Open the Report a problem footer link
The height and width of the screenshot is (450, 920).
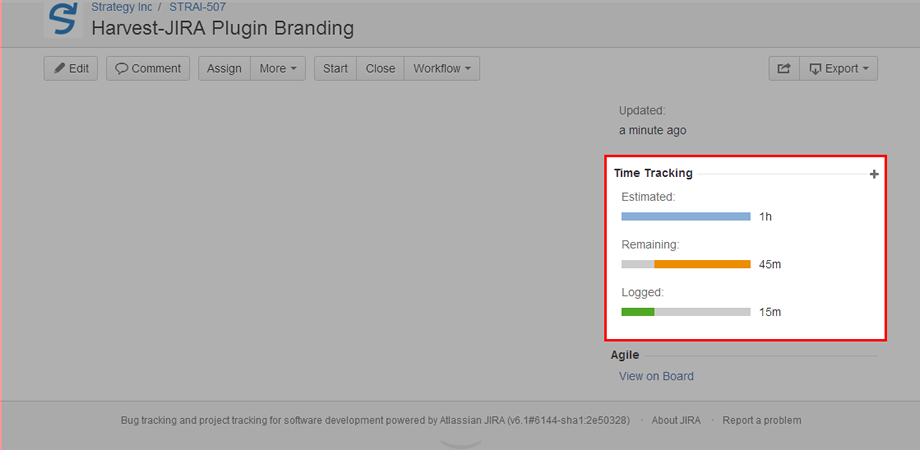[x=762, y=420]
